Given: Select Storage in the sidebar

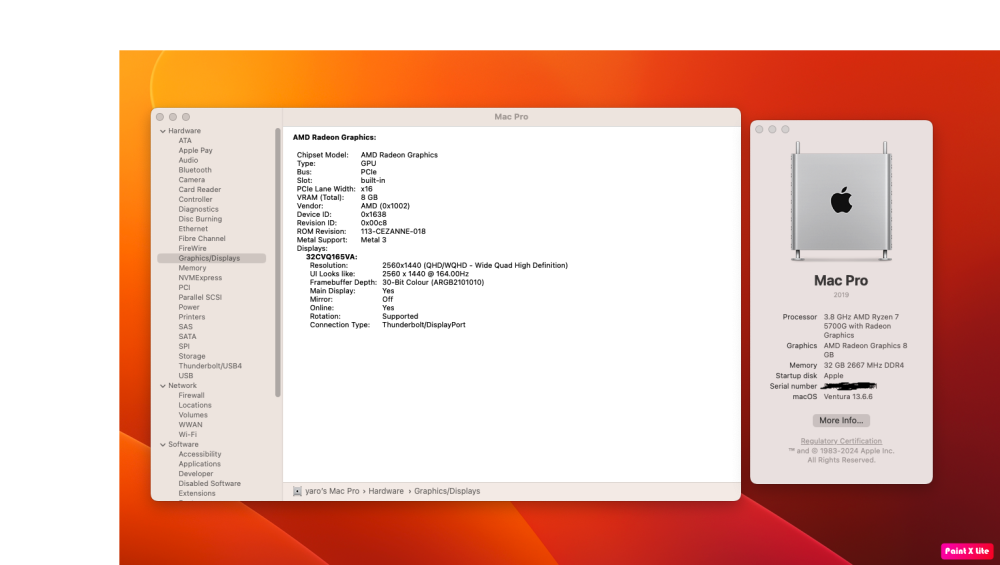Looking at the screenshot, I should [x=192, y=356].
